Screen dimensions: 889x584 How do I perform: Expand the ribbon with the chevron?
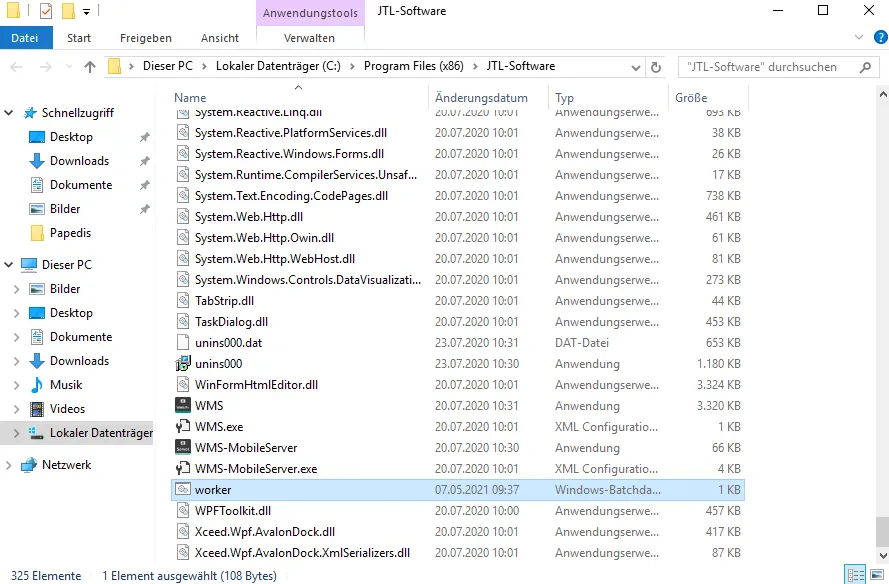point(859,37)
